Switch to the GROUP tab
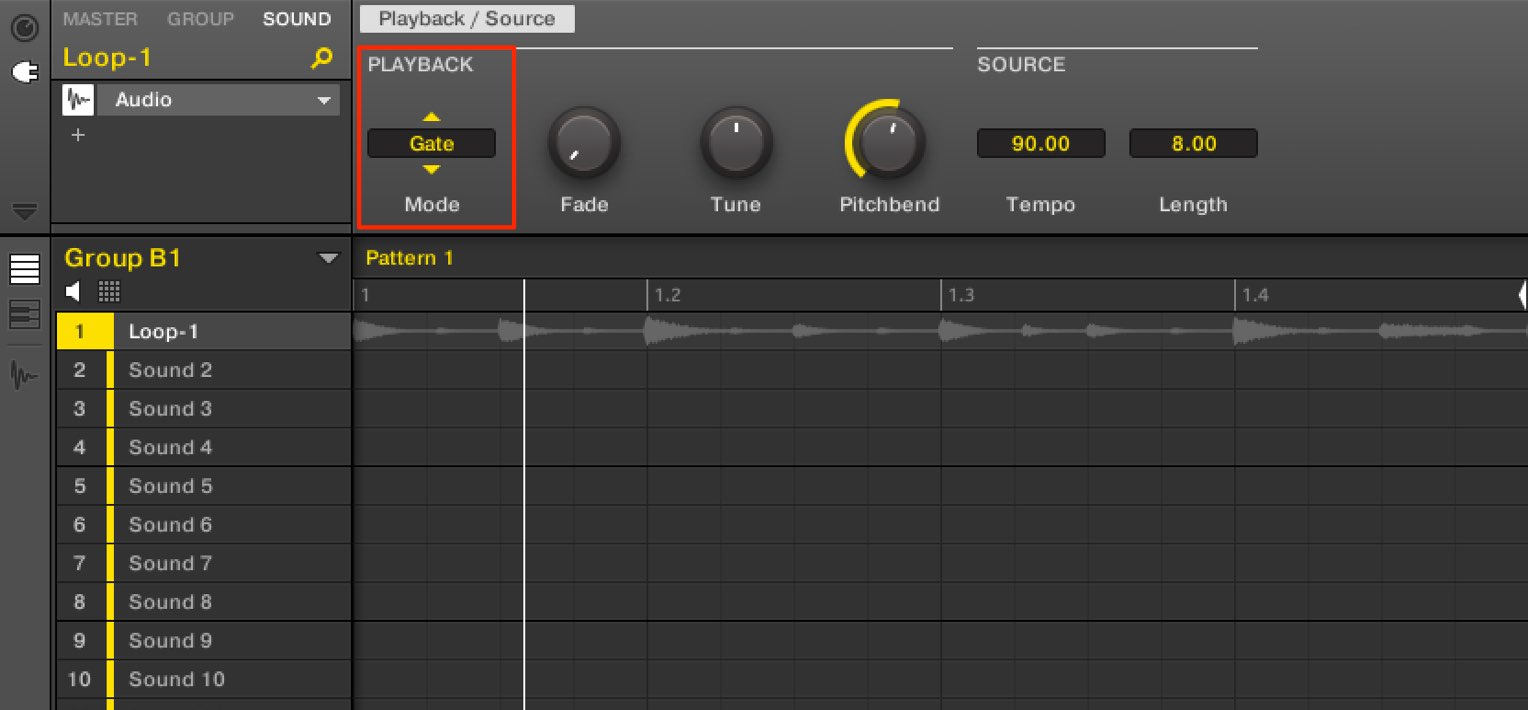Viewport: 1528px width, 710px height. tap(201, 19)
